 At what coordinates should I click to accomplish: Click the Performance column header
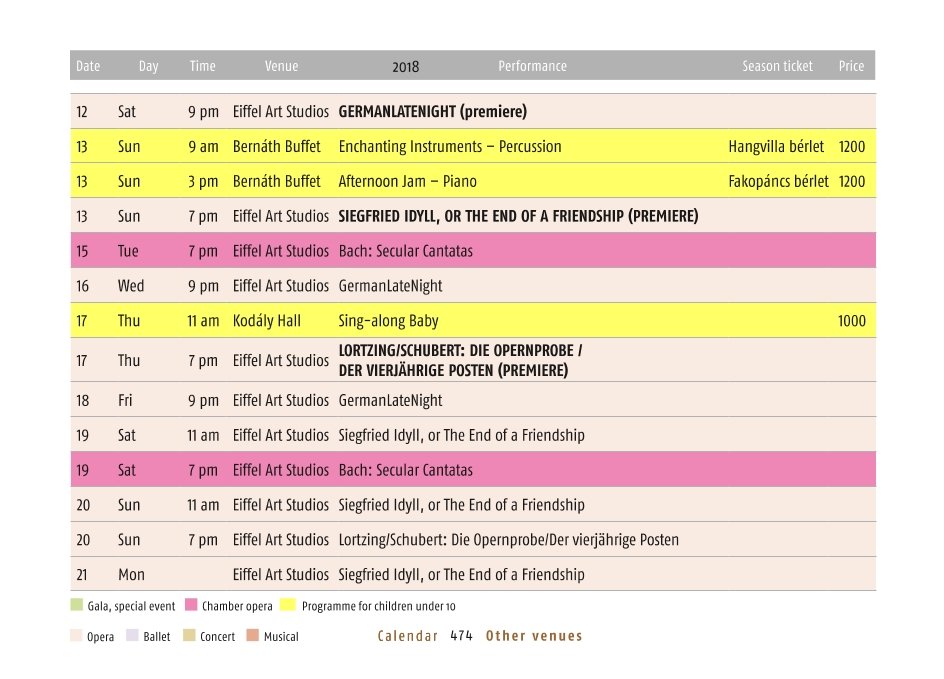point(532,66)
